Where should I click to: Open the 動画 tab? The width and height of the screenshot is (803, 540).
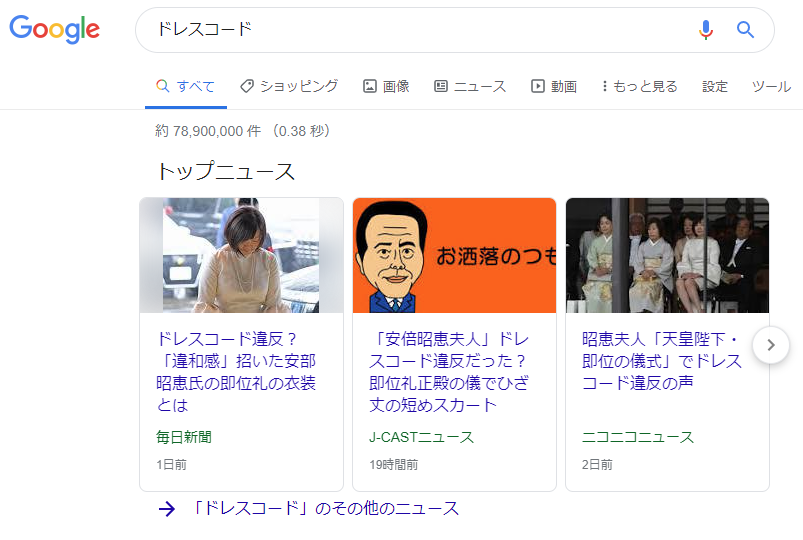coord(554,86)
